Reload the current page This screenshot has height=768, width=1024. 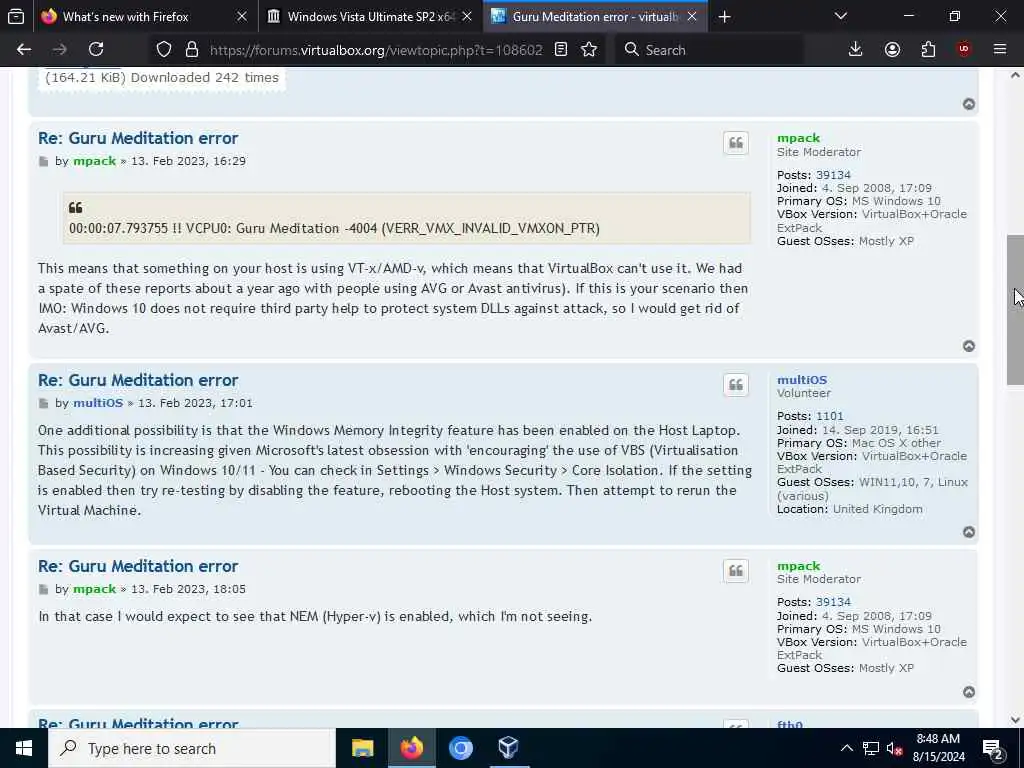click(96, 50)
